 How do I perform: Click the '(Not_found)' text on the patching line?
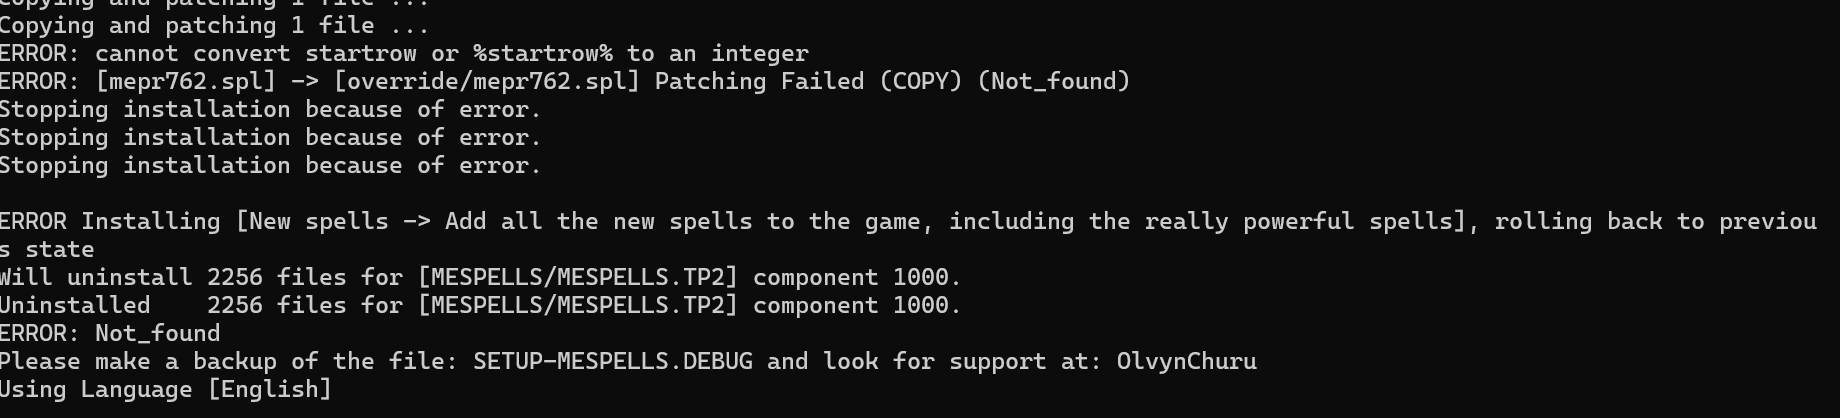(1053, 81)
